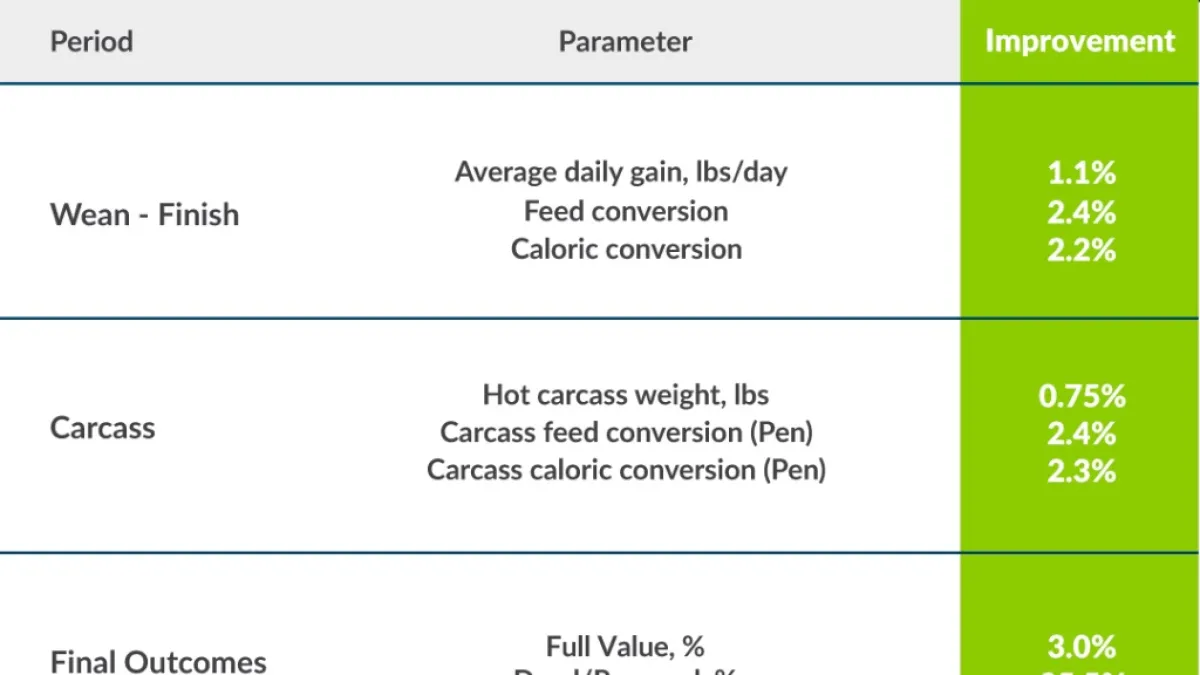This screenshot has width=1200, height=675.
Task: Select the Feed conversion parameter under Wean - Finish
Action: (x=626, y=211)
